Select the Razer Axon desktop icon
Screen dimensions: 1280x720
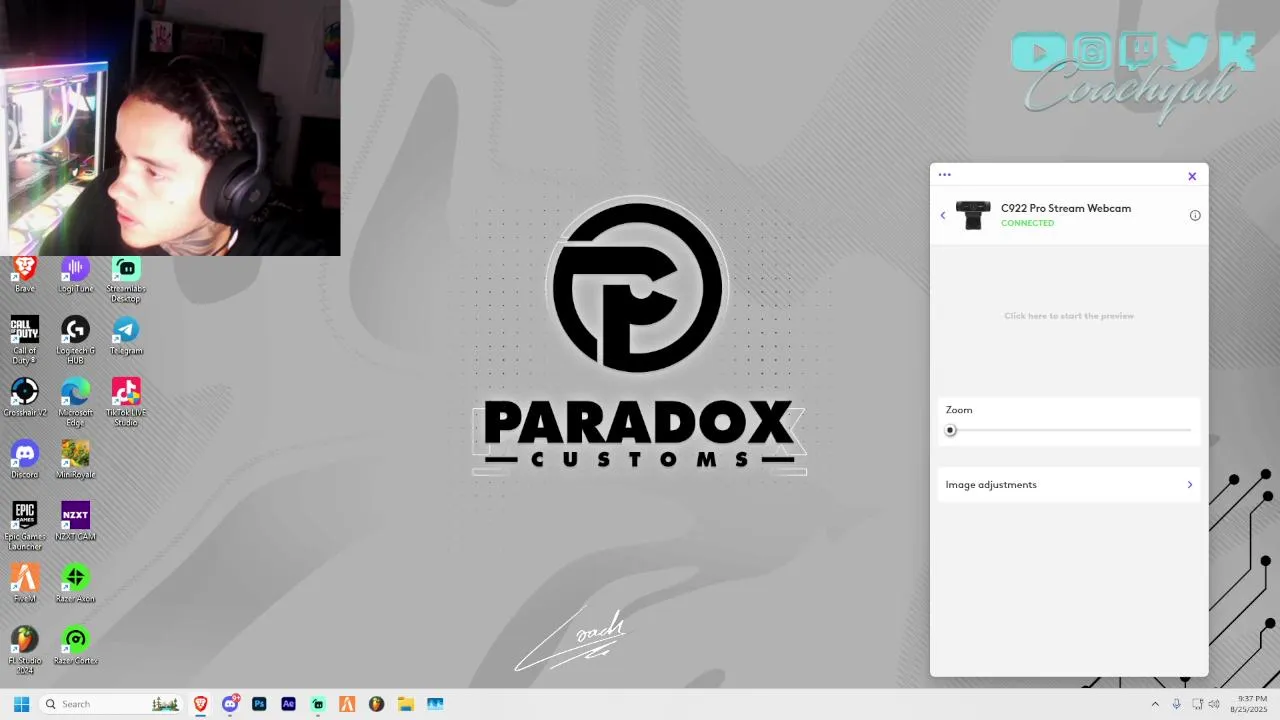[75, 584]
